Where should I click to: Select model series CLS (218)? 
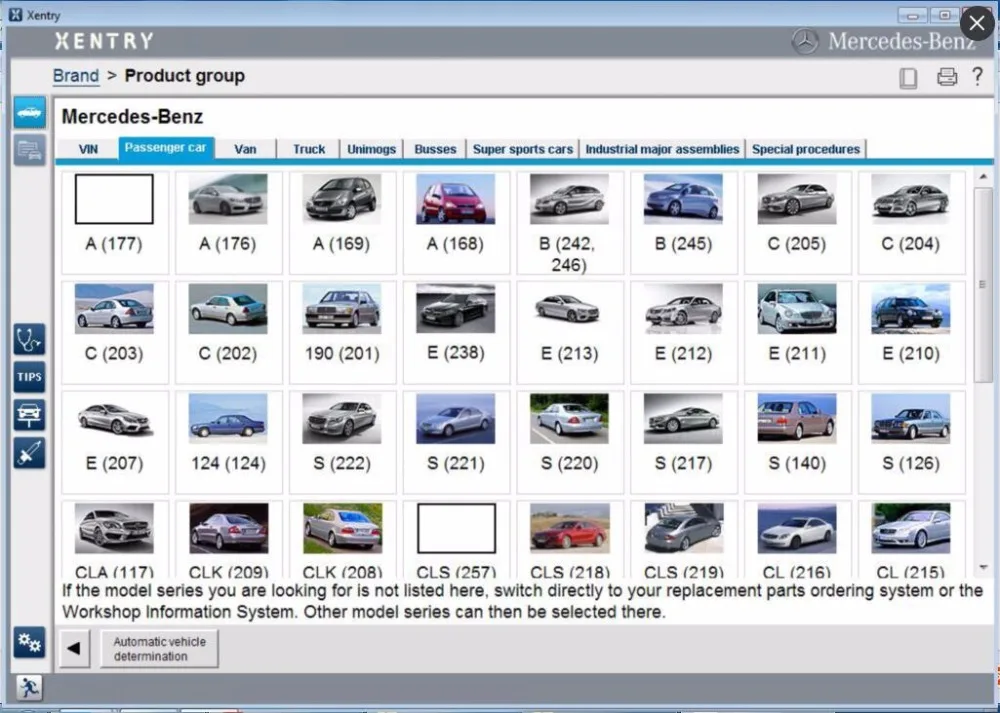pyautogui.click(x=570, y=540)
